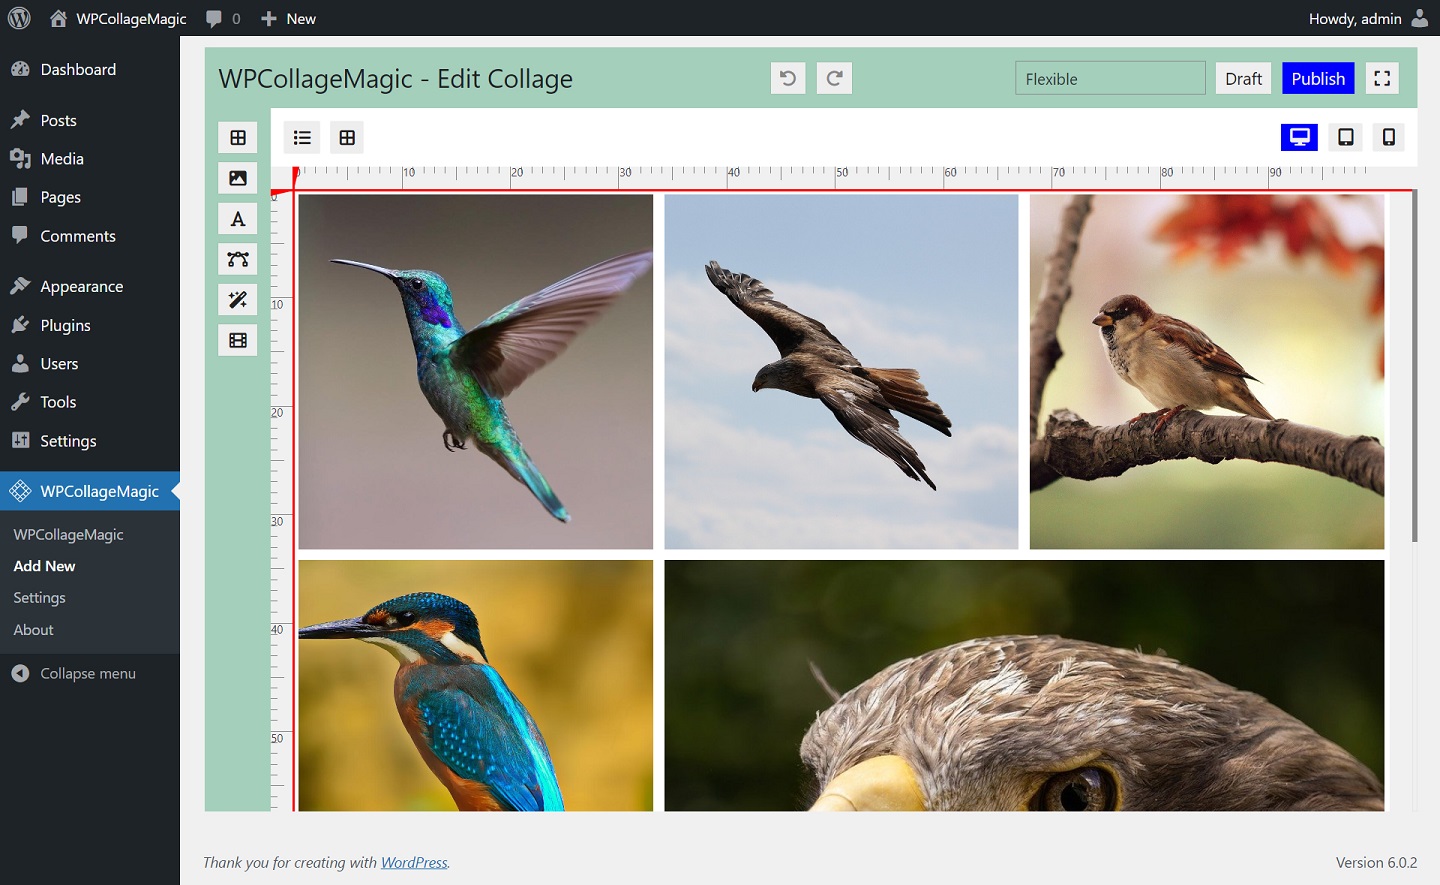1440x885 pixels.
Task: Redo the last undone action
Action: (x=834, y=77)
